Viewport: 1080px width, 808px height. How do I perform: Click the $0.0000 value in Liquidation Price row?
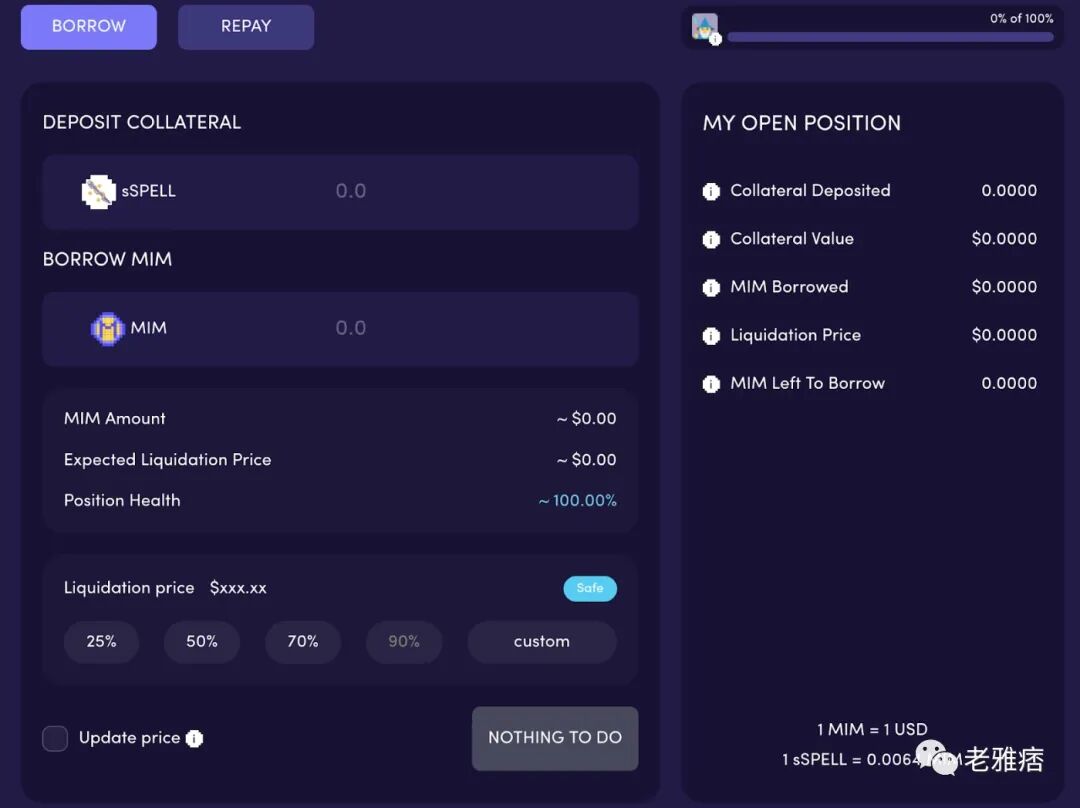pos(1004,335)
